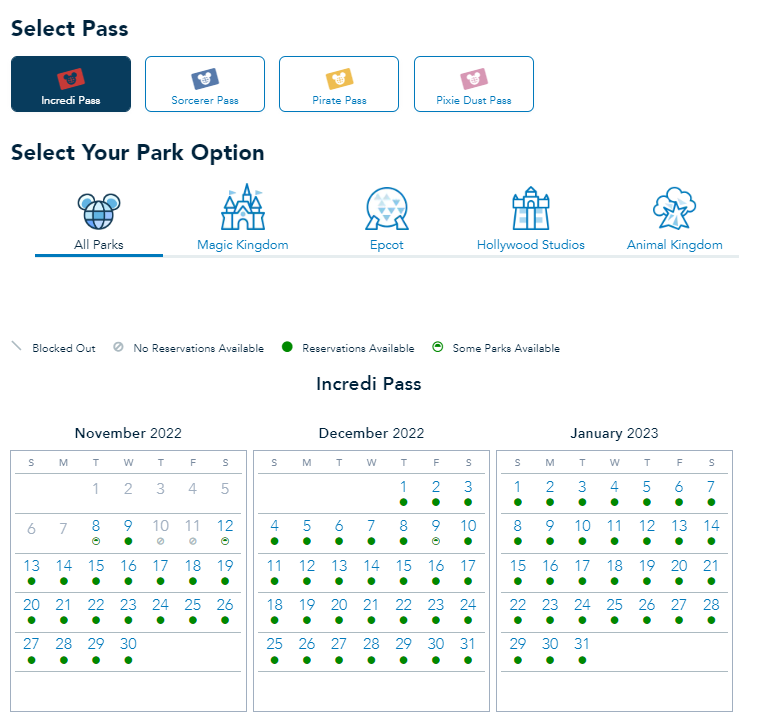Pick December 25, 2022 on calendar
Screen dimensions: 765x725
click(275, 644)
